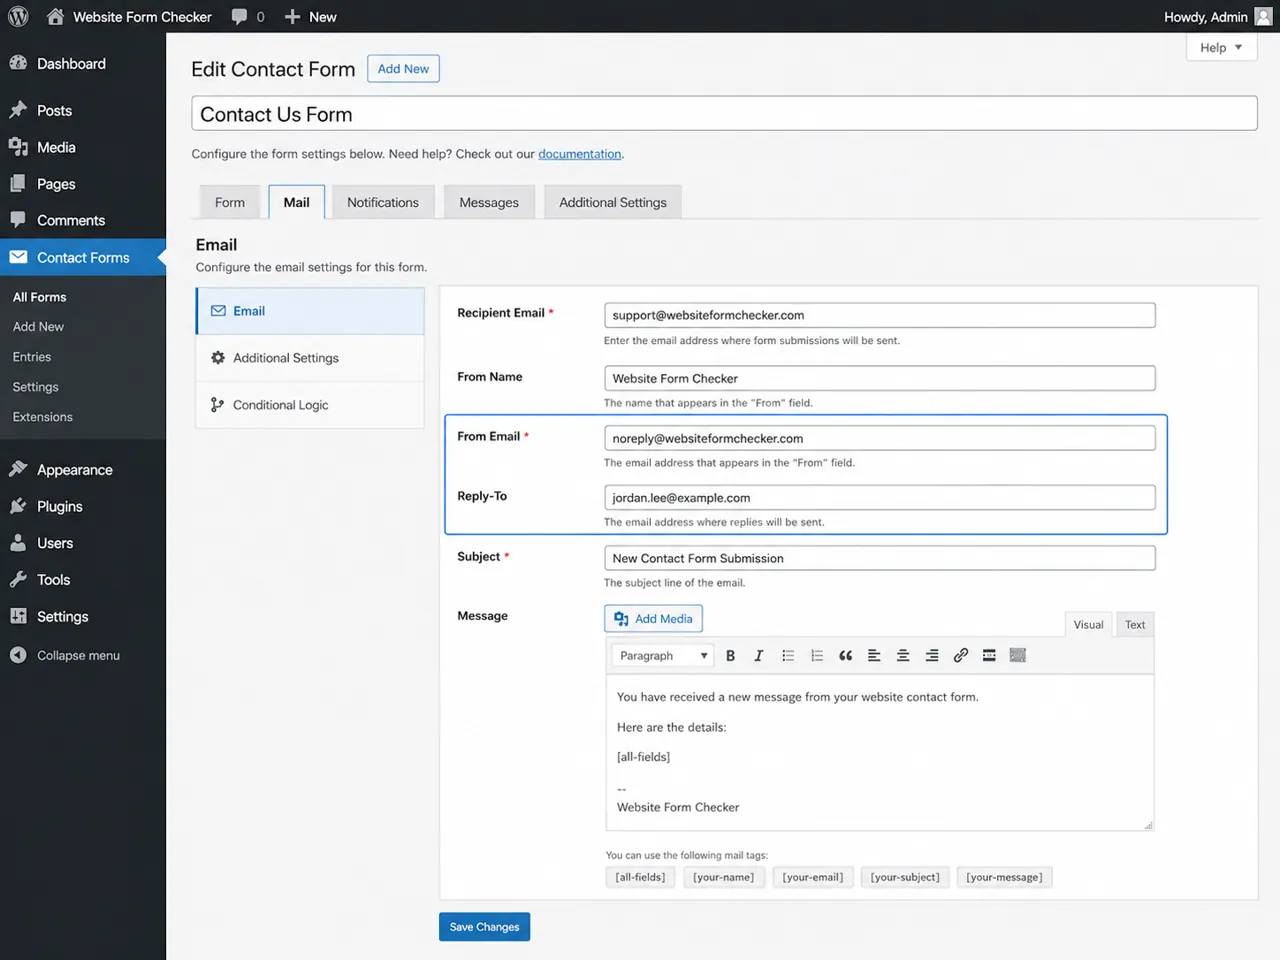This screenshot has width=1280, height=960.
Task: Open Conditional Logic in side panel
Action: (x=310, y=405)
